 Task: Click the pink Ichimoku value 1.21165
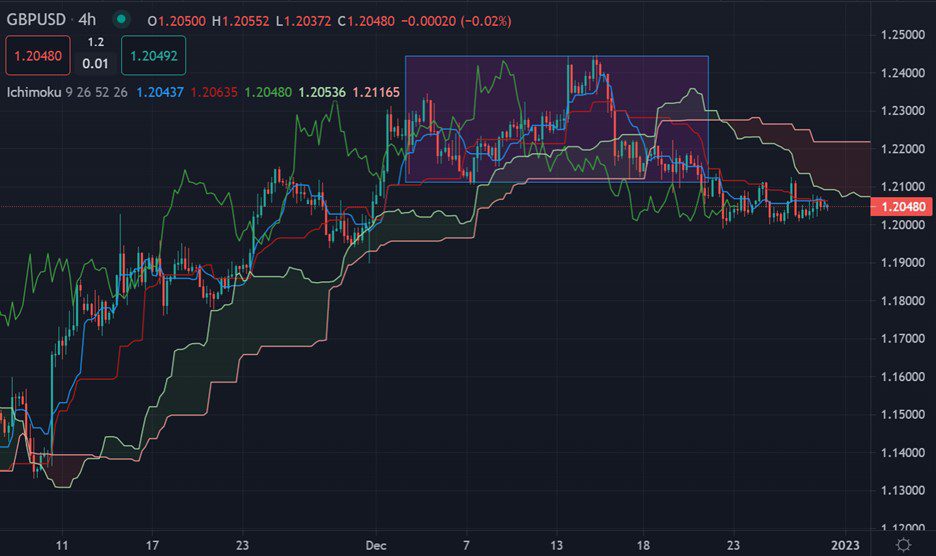[376, 93]
